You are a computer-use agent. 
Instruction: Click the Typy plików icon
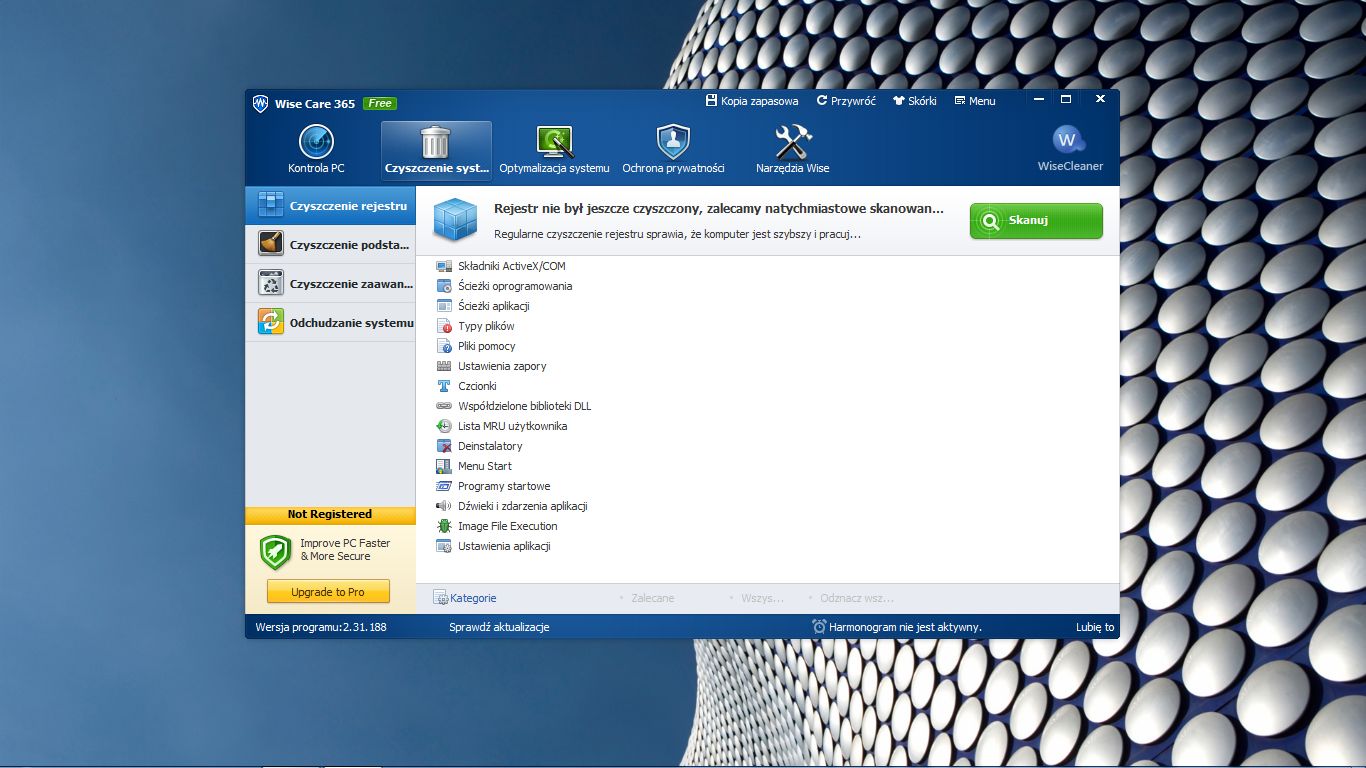pos(444,326)
